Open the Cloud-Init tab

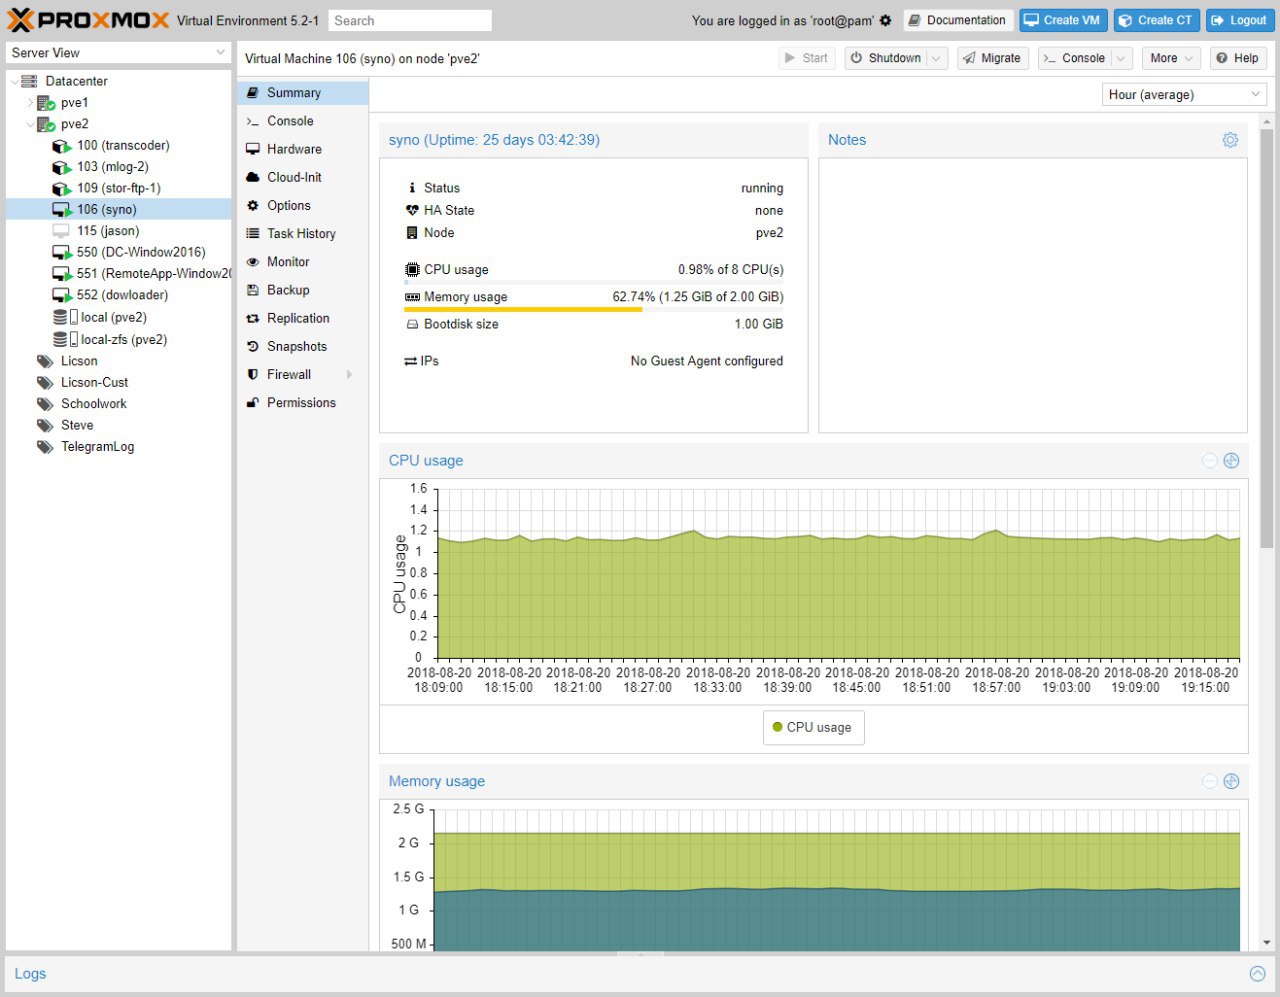click(x=303, y=177)
